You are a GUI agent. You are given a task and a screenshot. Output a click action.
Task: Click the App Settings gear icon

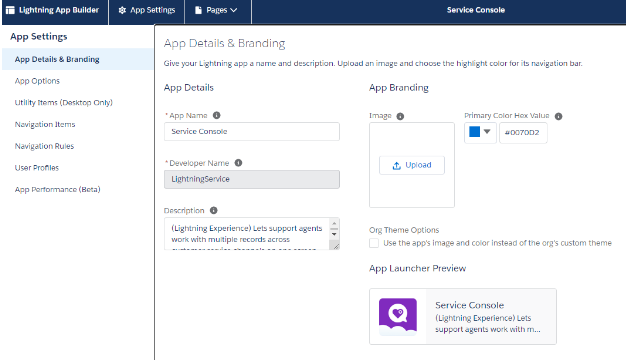pos(122,10)
